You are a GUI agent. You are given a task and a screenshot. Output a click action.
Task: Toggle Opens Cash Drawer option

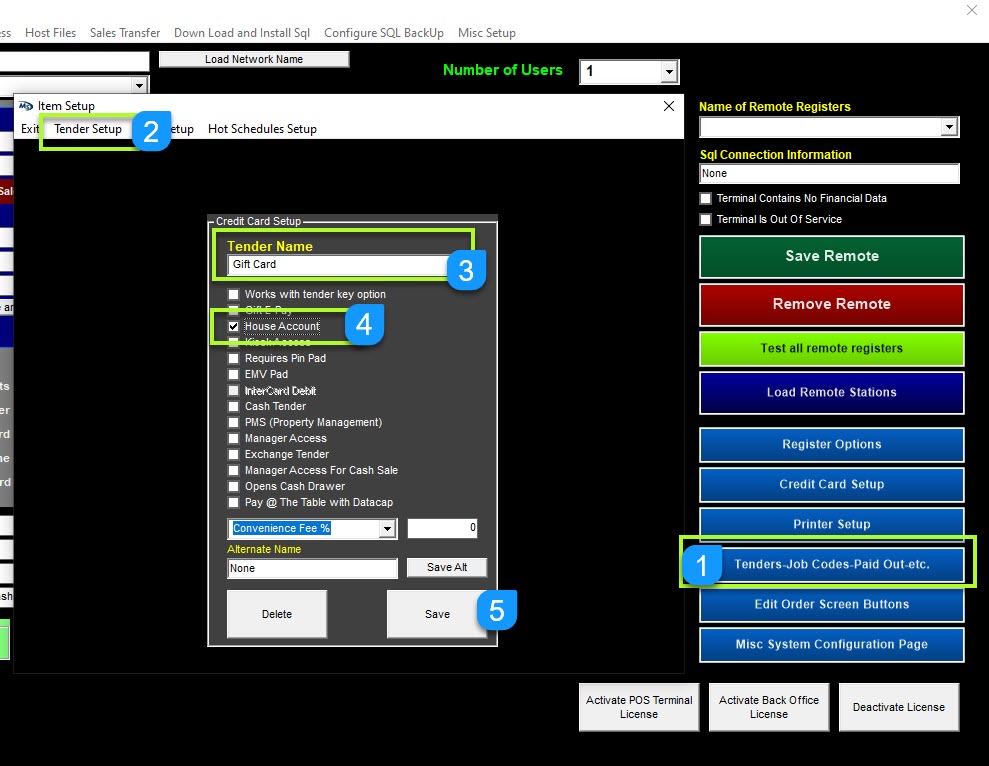pyautogui.click(x=234, y=486)
